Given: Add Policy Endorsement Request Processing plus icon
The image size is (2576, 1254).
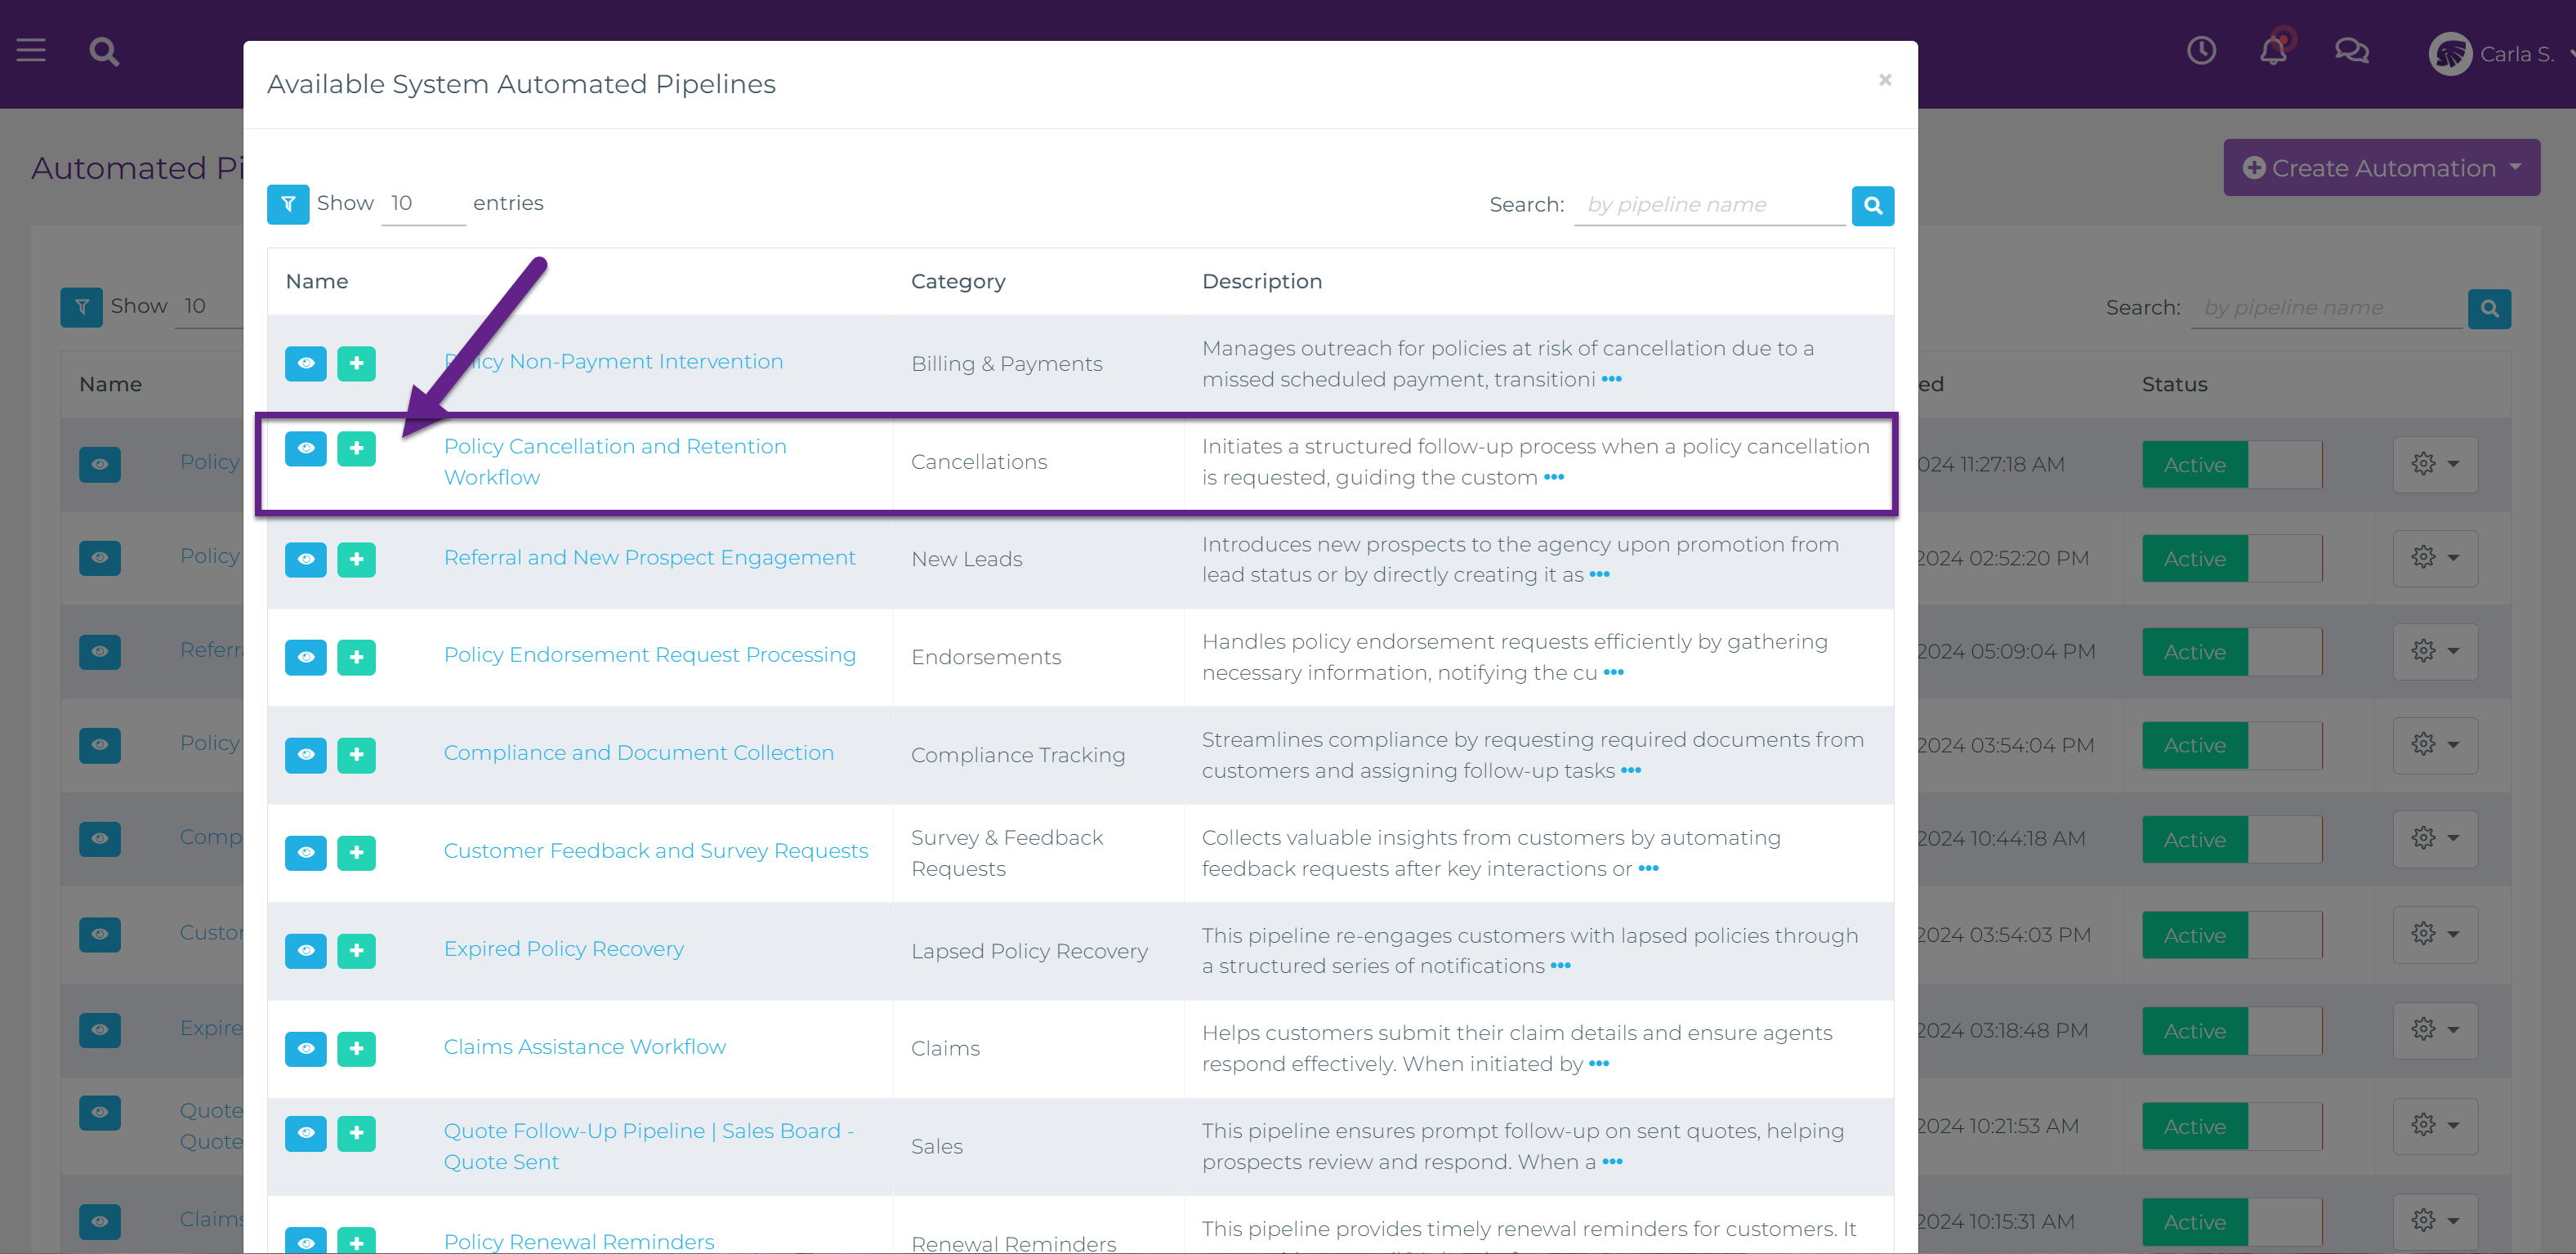Looking at the screenshot, I should [x=356, y=658].
